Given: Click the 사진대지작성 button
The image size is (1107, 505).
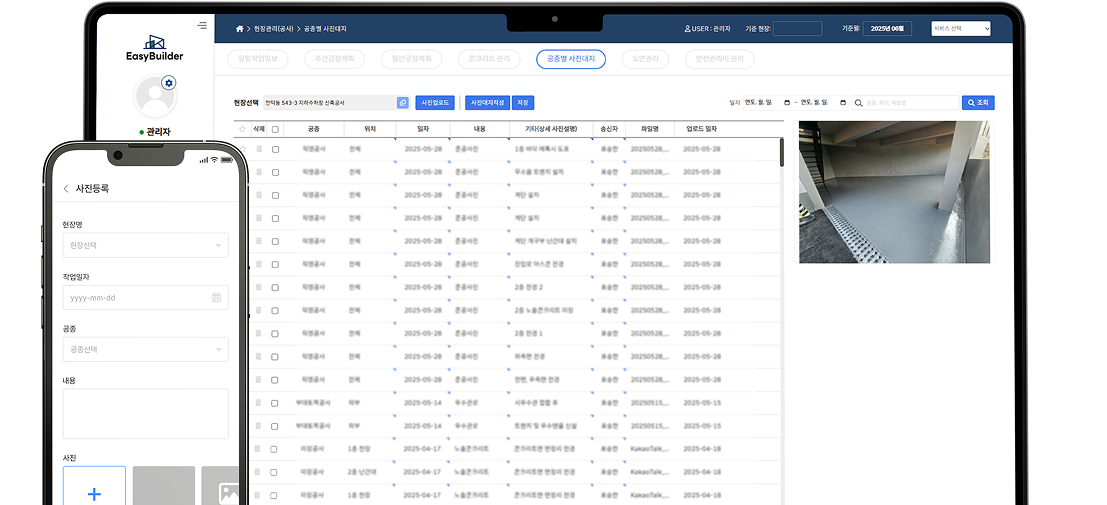Looking at the screenshot, I should (487, 103).
